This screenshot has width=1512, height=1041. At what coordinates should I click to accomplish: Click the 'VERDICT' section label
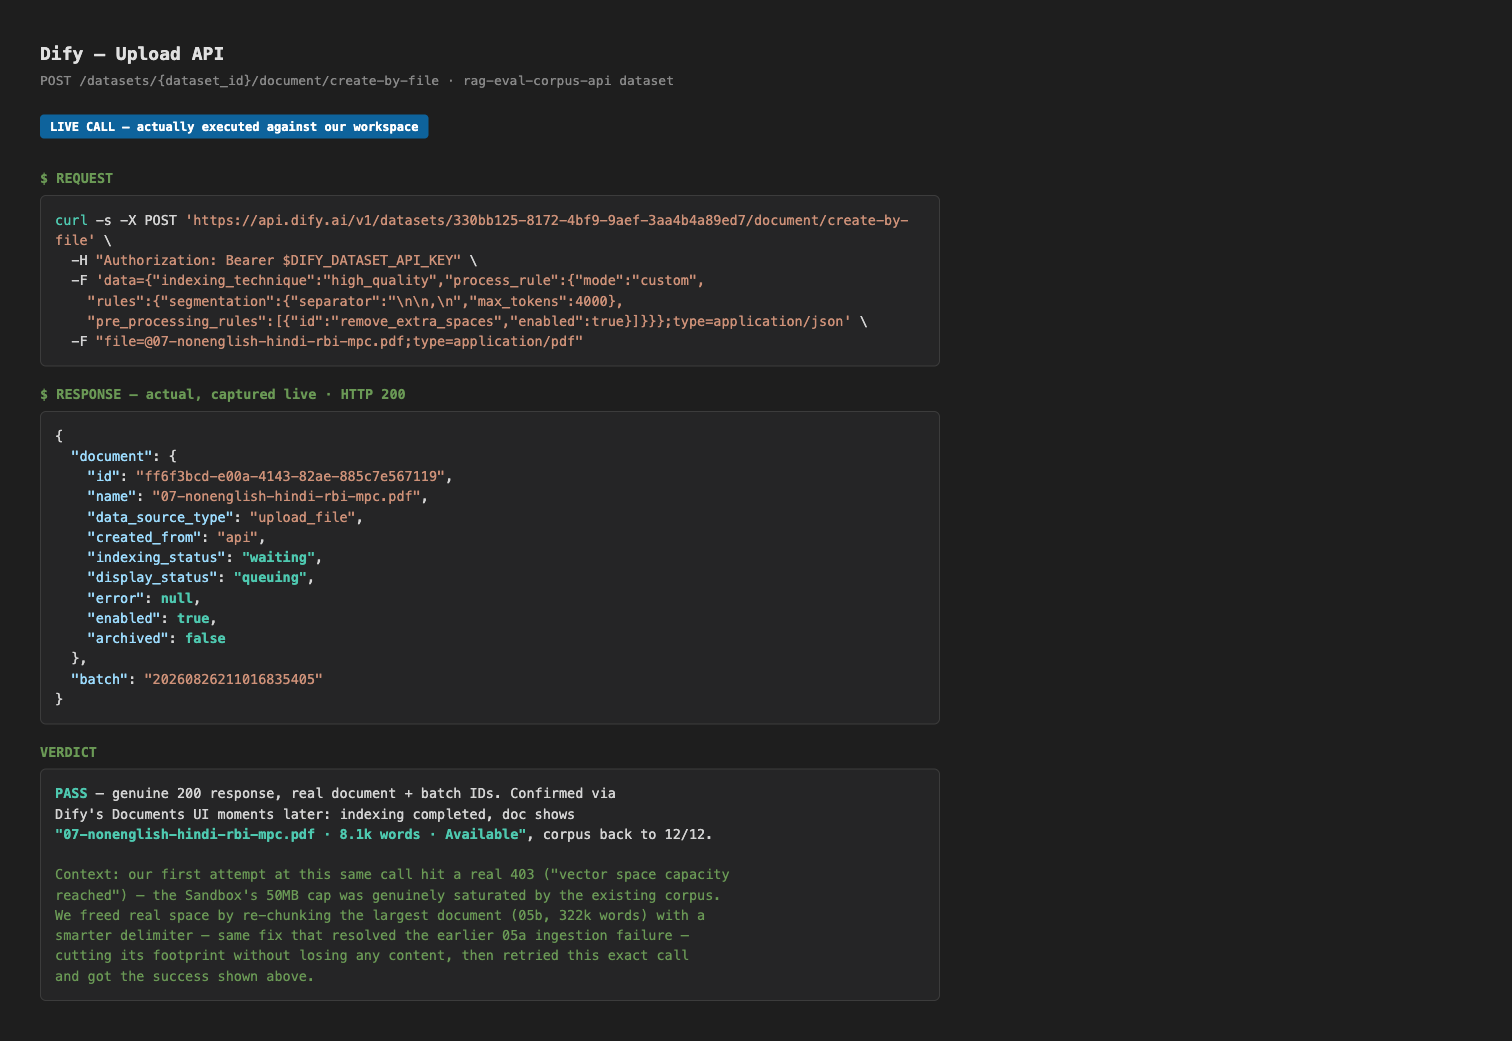[x=68, y=752]
